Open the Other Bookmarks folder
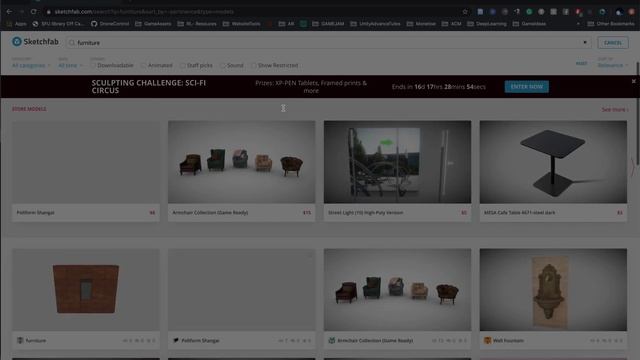The width and height of the screenshot is (640, 360). 611,24
